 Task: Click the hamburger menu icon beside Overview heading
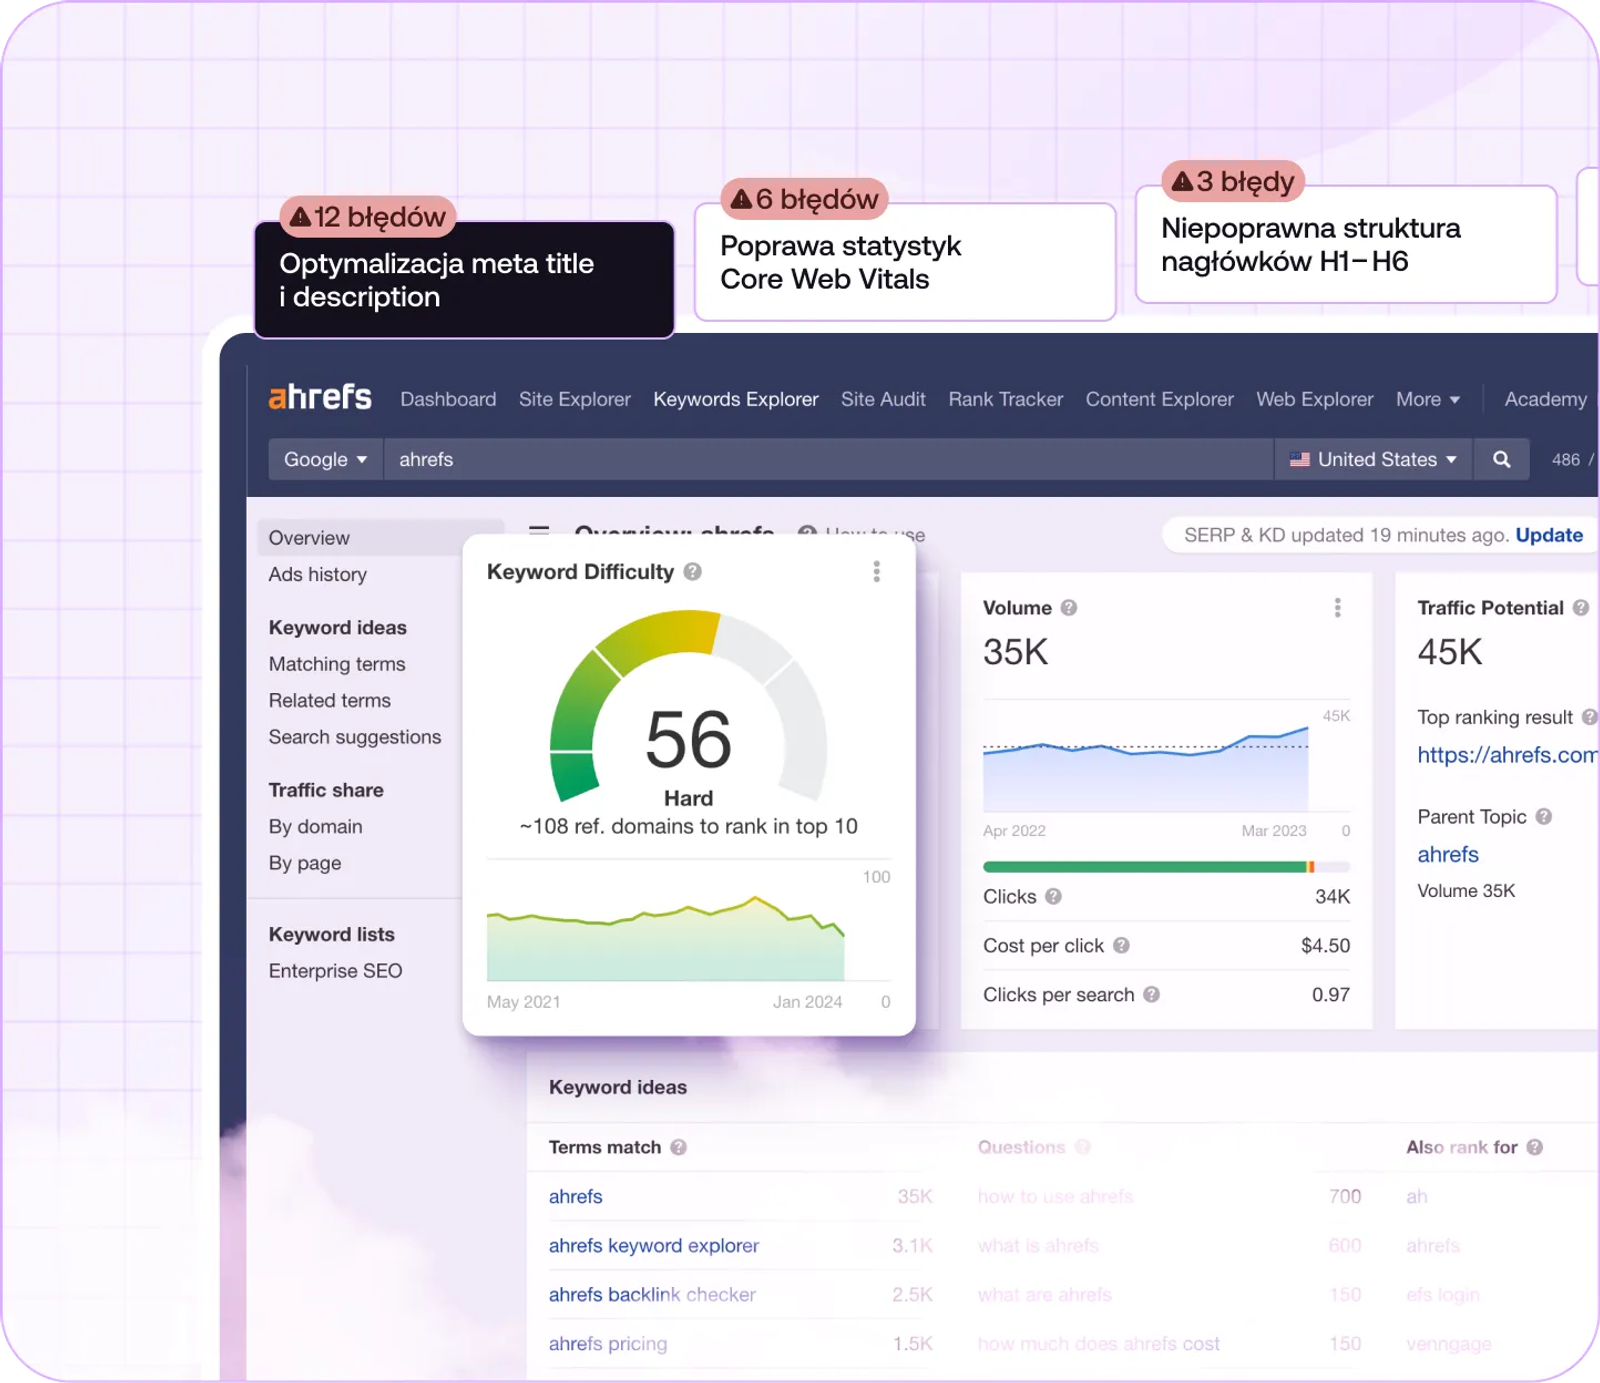[x=539, y=530]
